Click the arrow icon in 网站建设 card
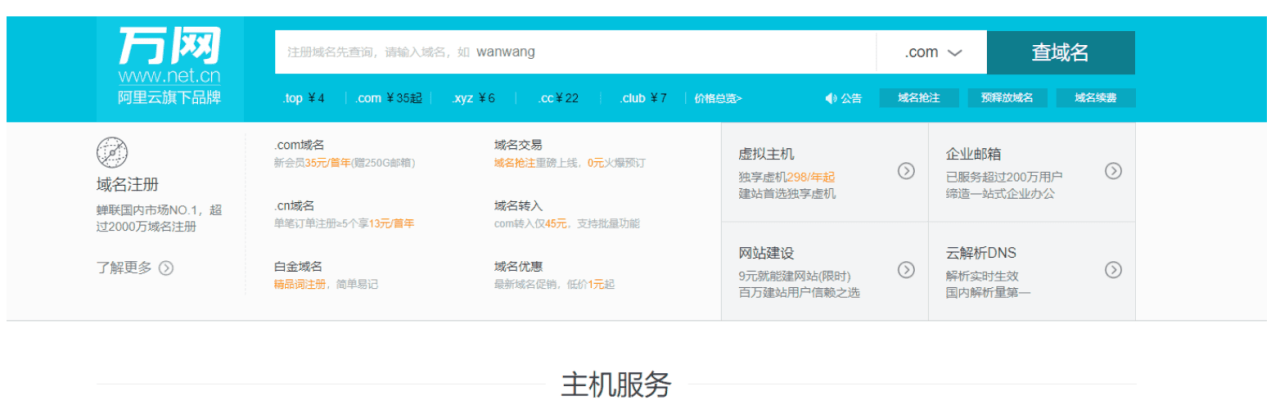The image size is (1280, 414). coord(906,269)
